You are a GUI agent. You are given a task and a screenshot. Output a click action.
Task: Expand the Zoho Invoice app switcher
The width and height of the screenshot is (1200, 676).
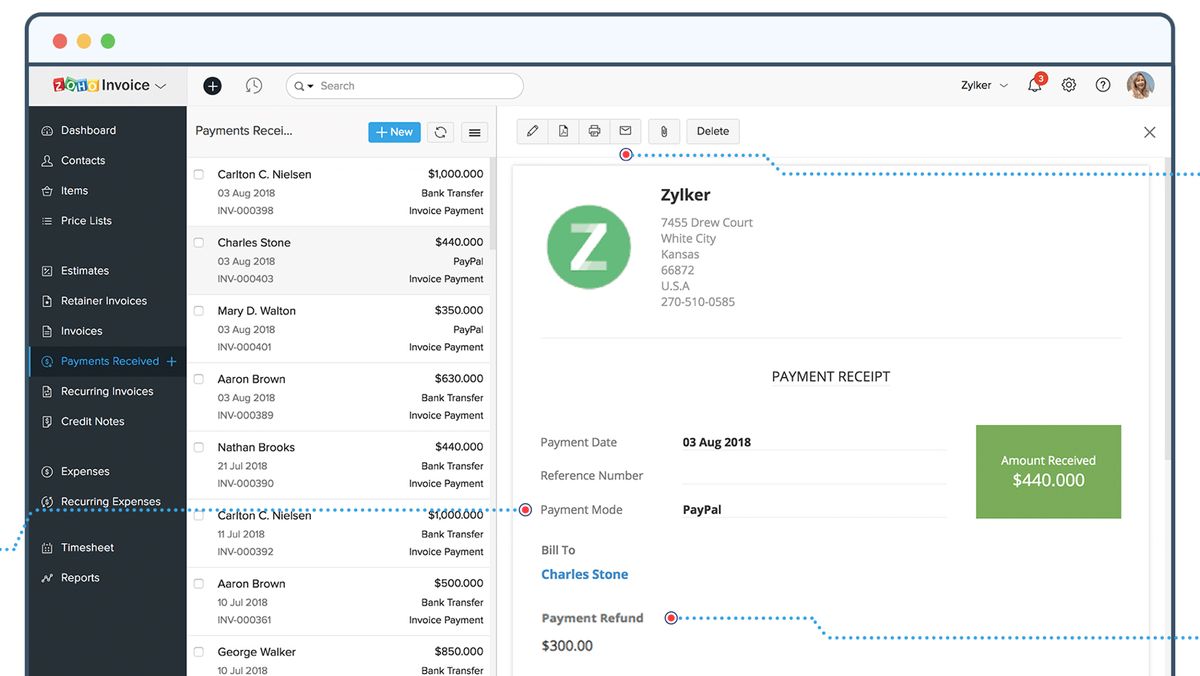(x=160, y=86)
